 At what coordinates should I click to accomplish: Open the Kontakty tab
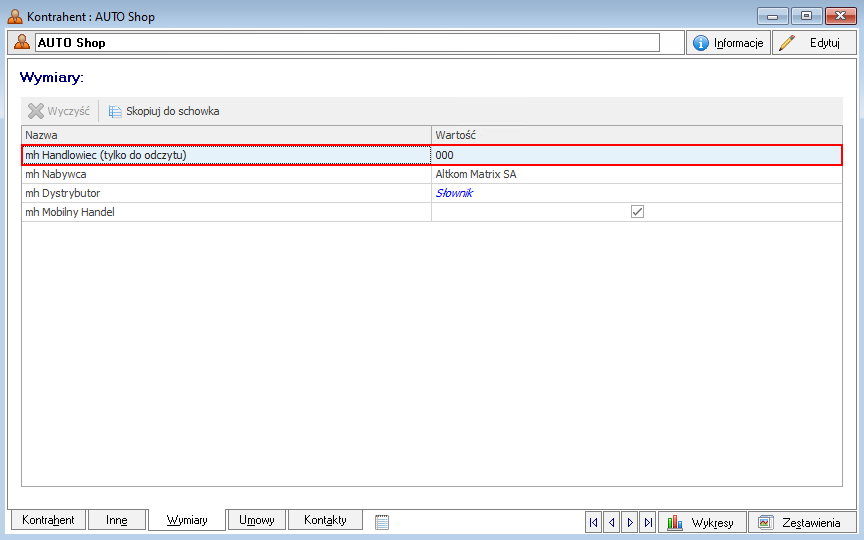click(x=325, y=520)
